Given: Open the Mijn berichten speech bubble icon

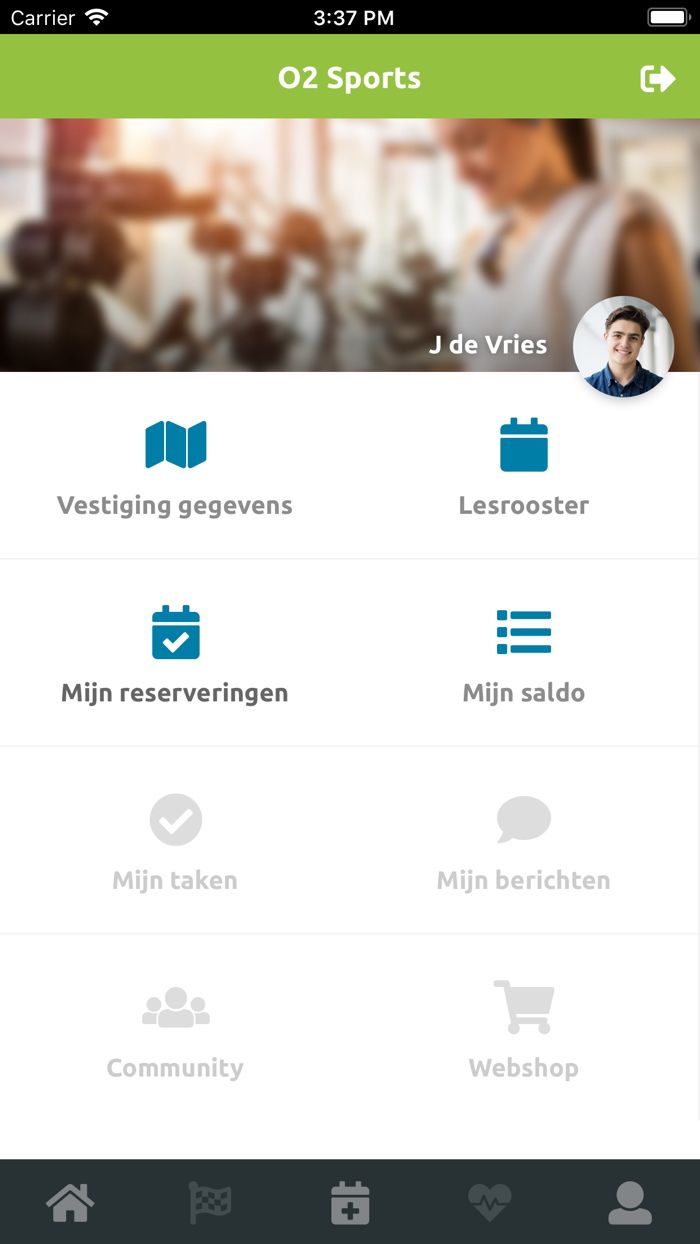Looking at the screenshot, I should (524, 820).
